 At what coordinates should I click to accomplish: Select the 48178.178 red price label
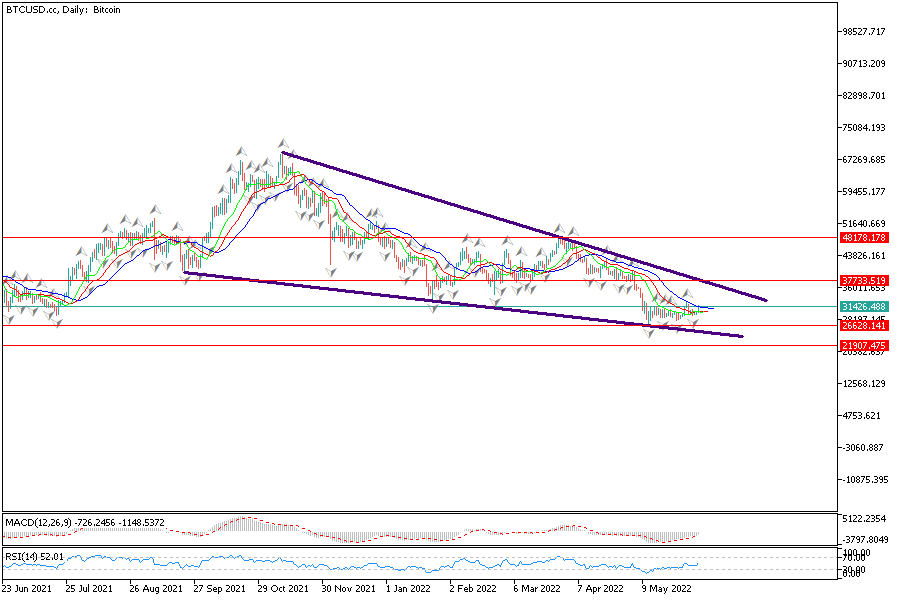865,238
